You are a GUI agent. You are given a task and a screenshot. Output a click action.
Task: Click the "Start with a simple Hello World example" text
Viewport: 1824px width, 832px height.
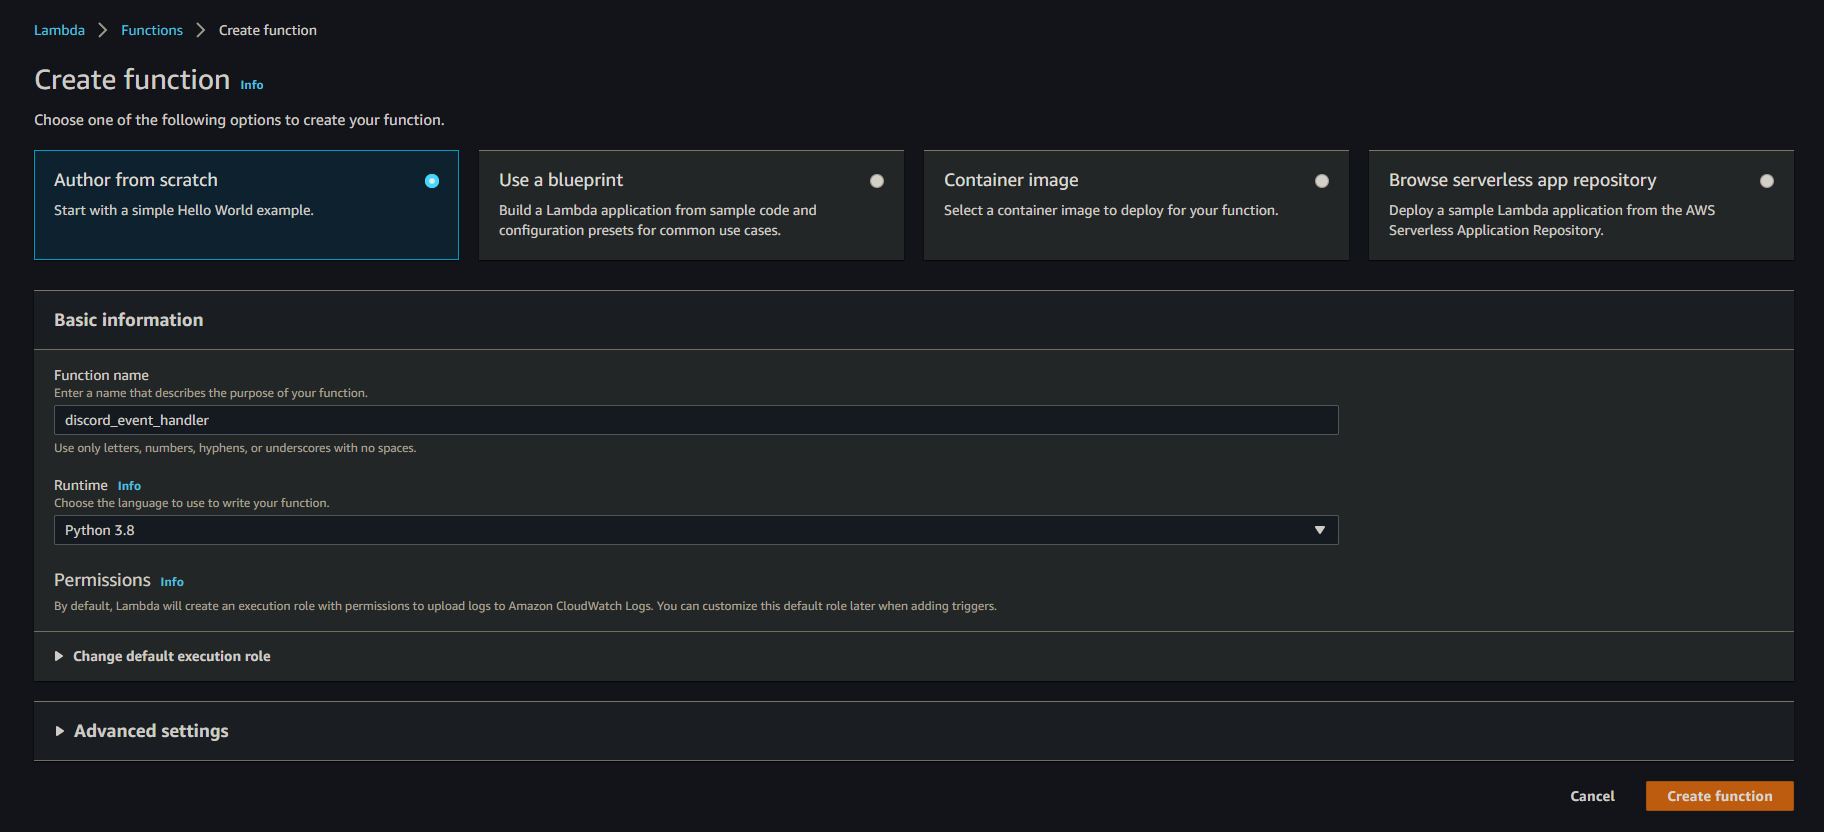point(184,210)
